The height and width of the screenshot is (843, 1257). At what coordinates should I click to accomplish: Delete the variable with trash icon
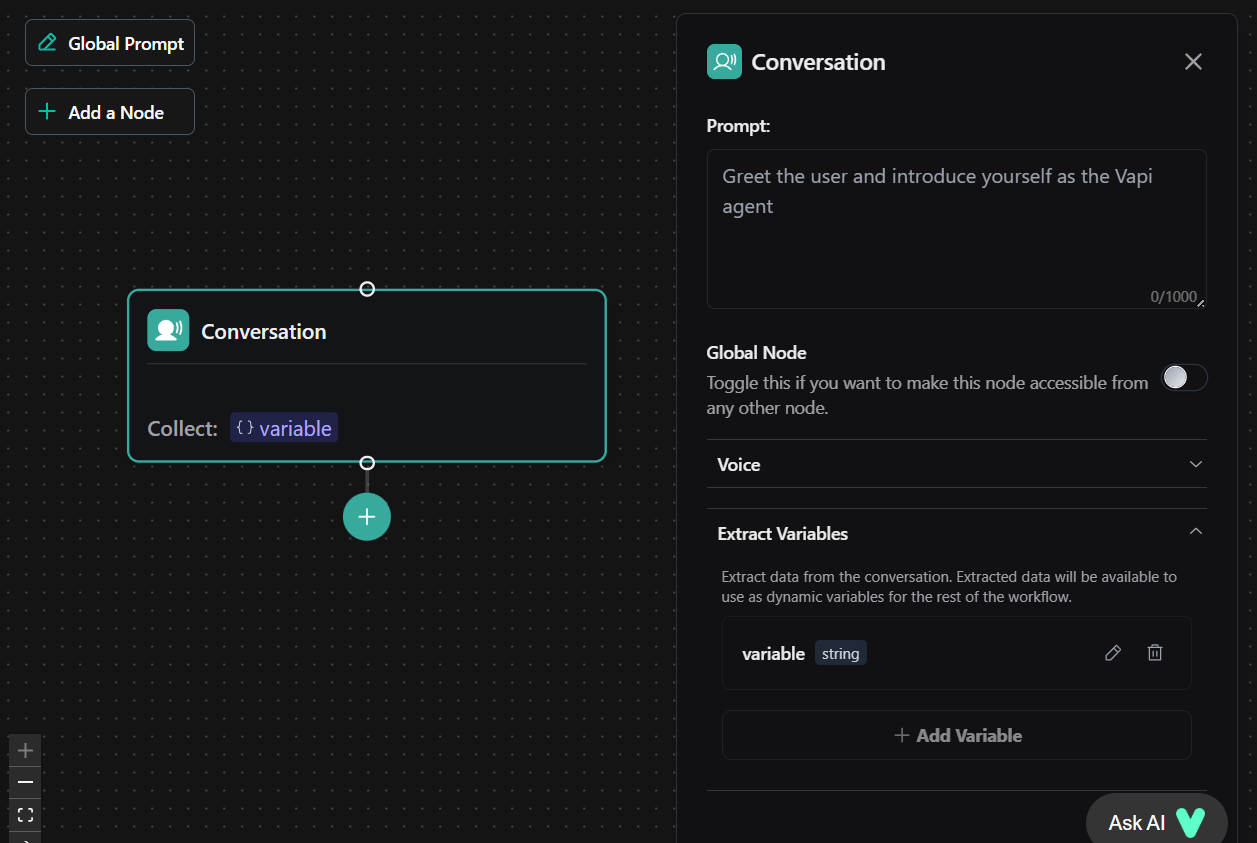tap(1155, 653)
